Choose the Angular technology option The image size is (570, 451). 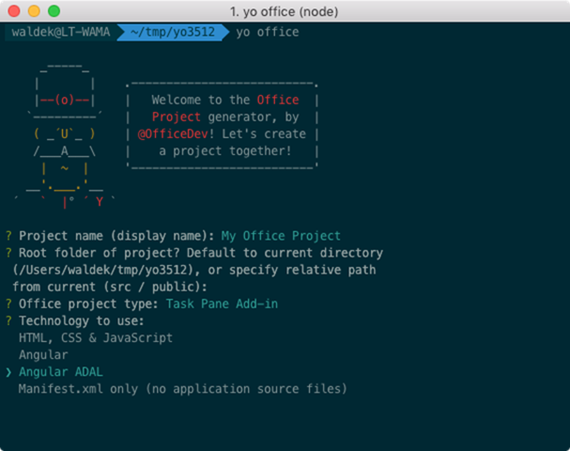pyautogui.click(x=43, y=355)
